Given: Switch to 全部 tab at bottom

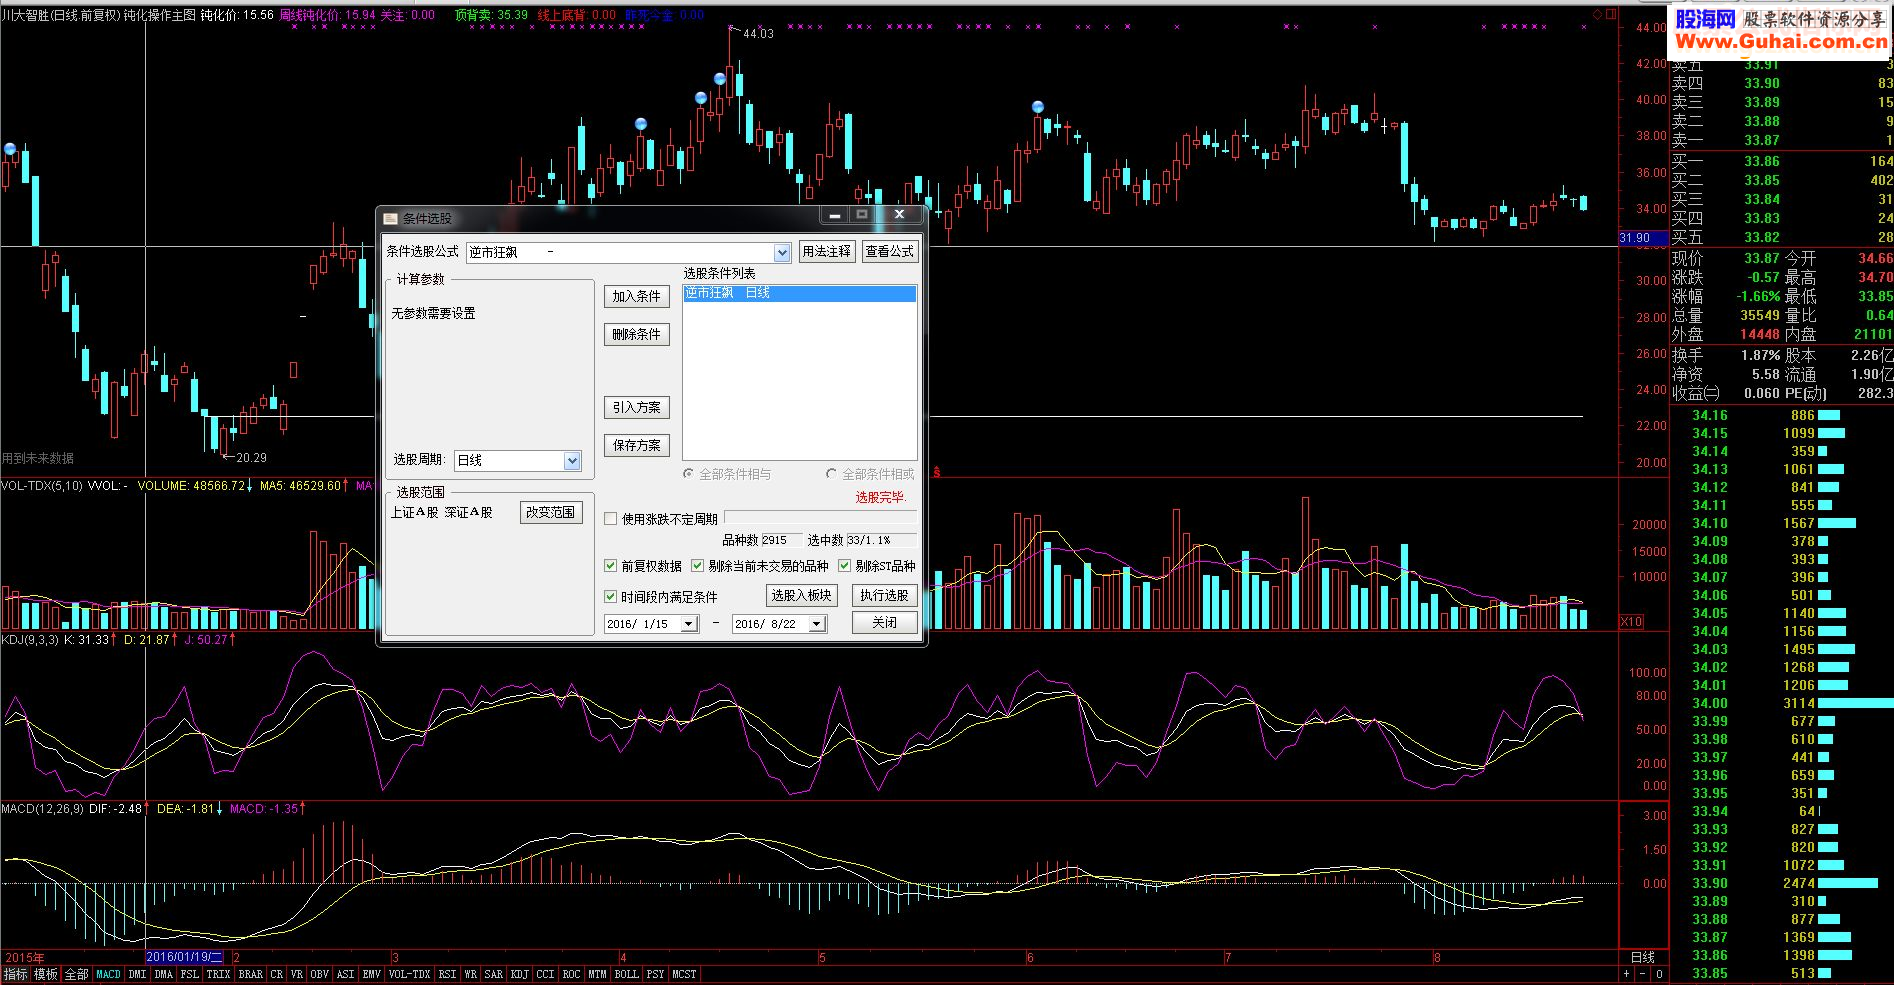Looking at the screenshot, I should click(x=77, y=974).
